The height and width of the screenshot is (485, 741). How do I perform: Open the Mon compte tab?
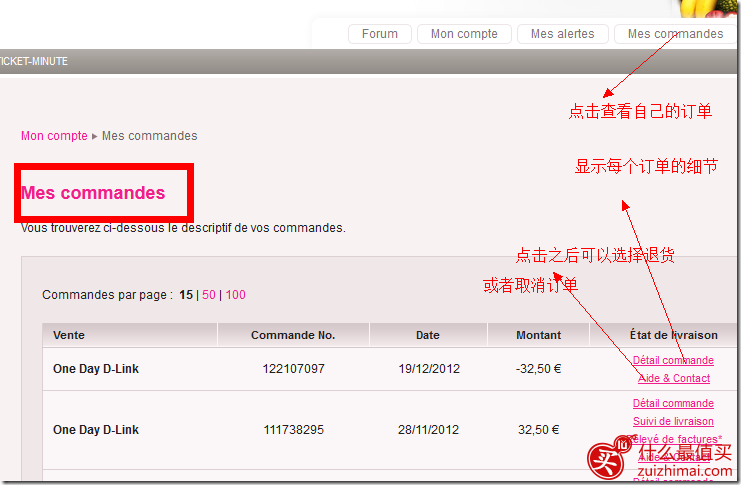464,34
